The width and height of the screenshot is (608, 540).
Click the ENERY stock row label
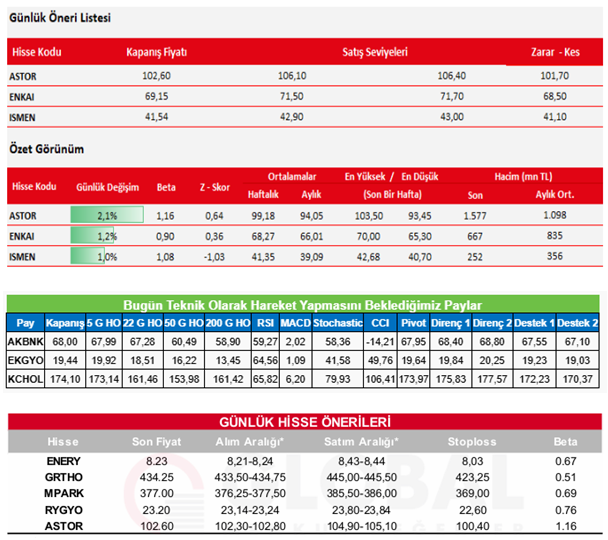[x=64, y=461]
